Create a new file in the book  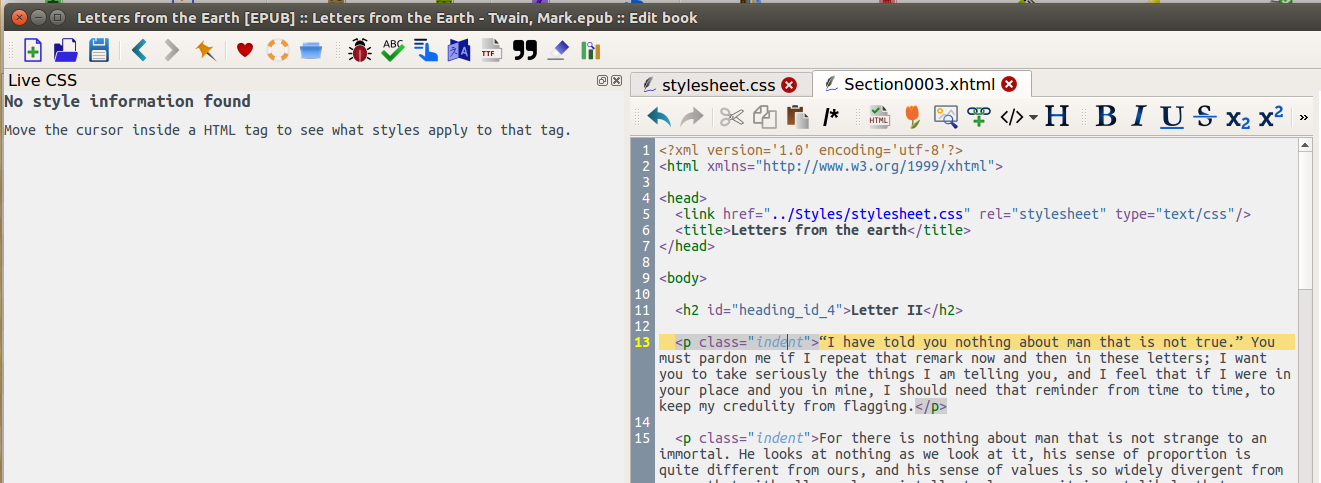click(32, 50)
